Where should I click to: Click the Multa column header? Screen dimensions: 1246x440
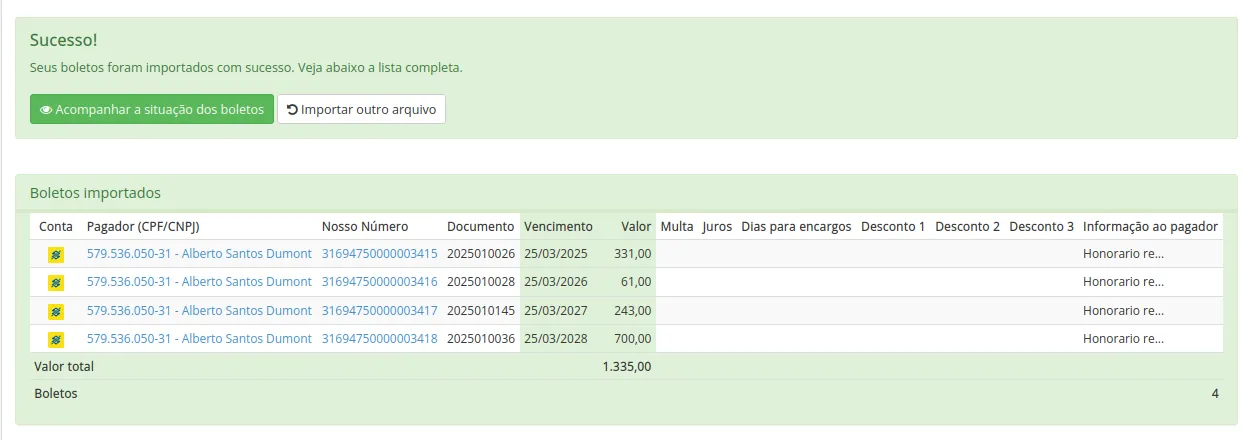(677, 227)
